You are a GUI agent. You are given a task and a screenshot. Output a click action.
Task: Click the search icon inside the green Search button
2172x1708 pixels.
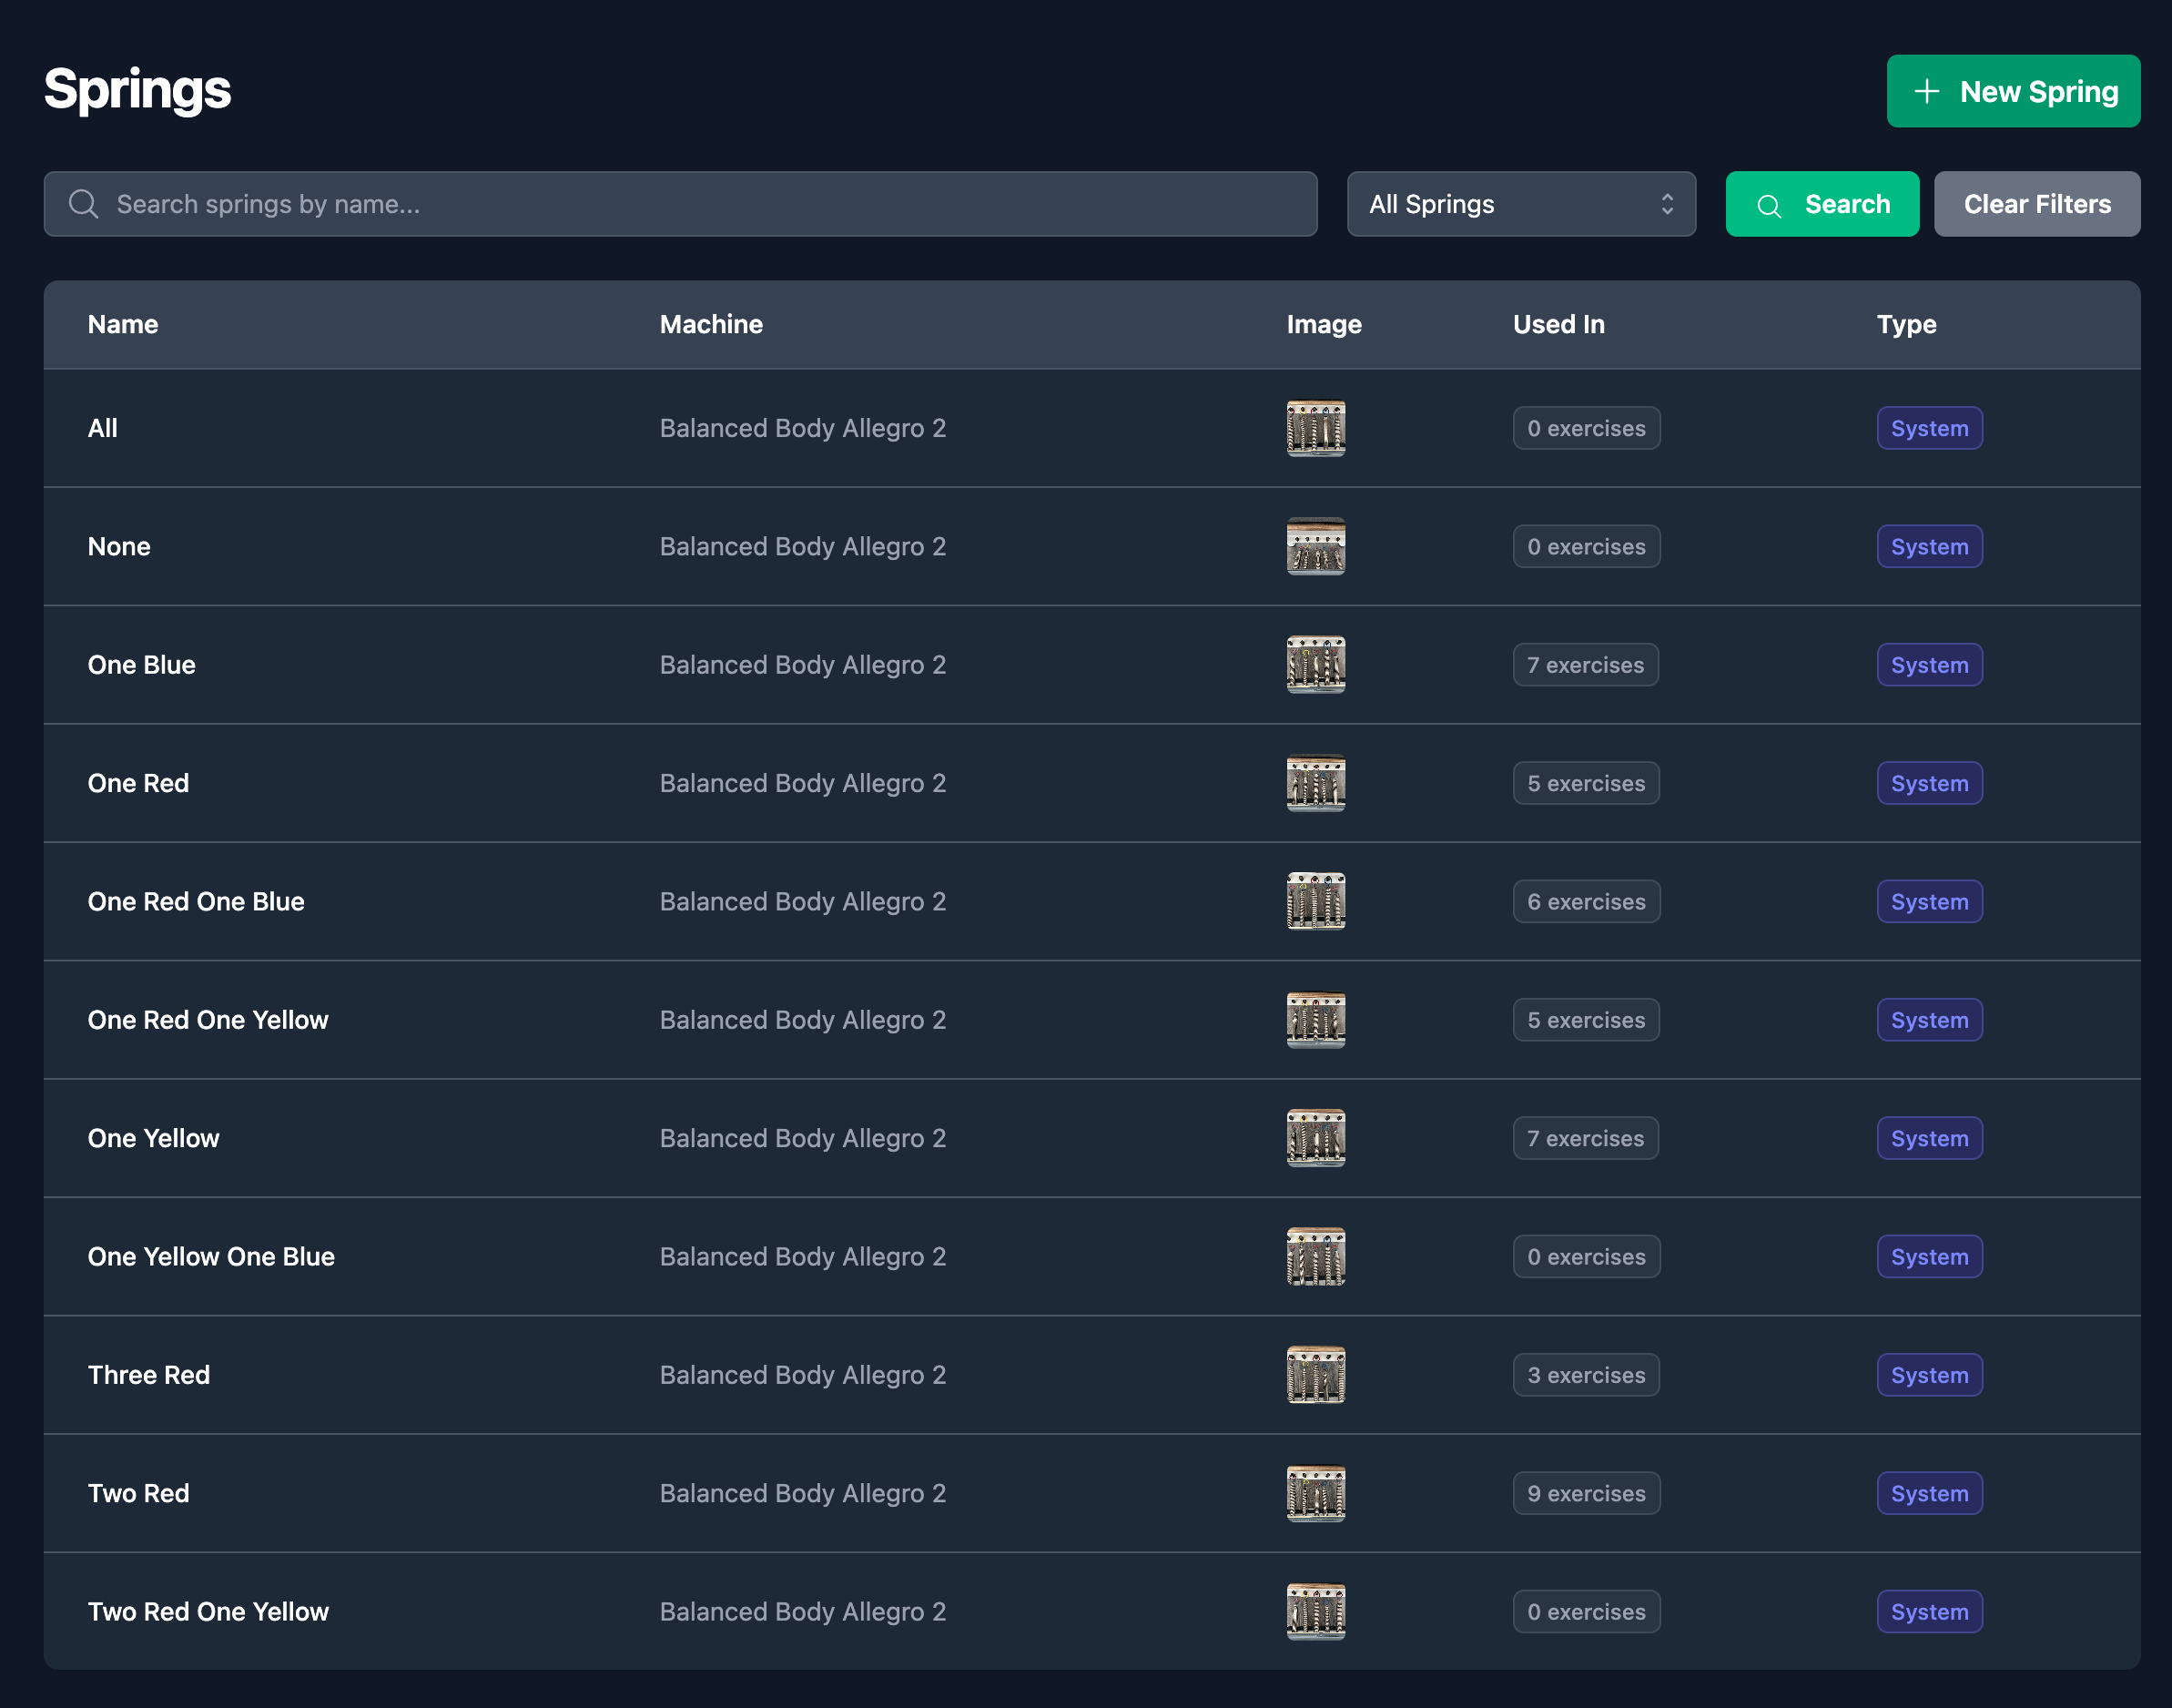[x=1770, y=204]
